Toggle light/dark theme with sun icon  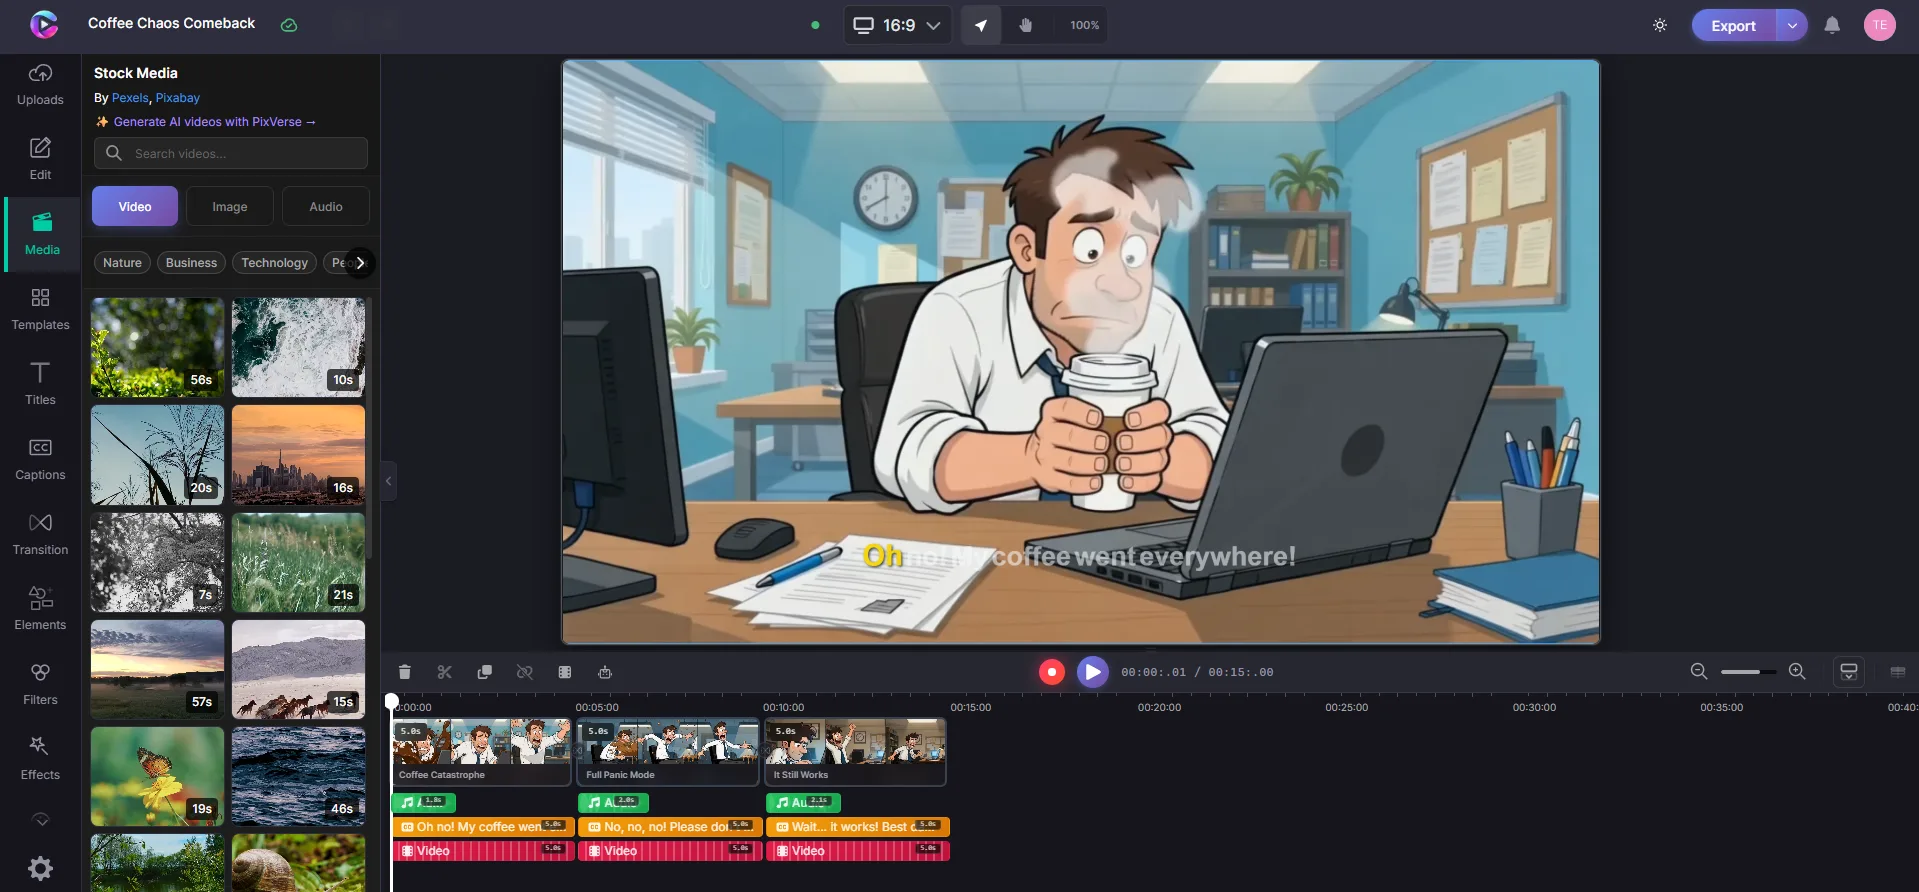[x=1660, y=25]
